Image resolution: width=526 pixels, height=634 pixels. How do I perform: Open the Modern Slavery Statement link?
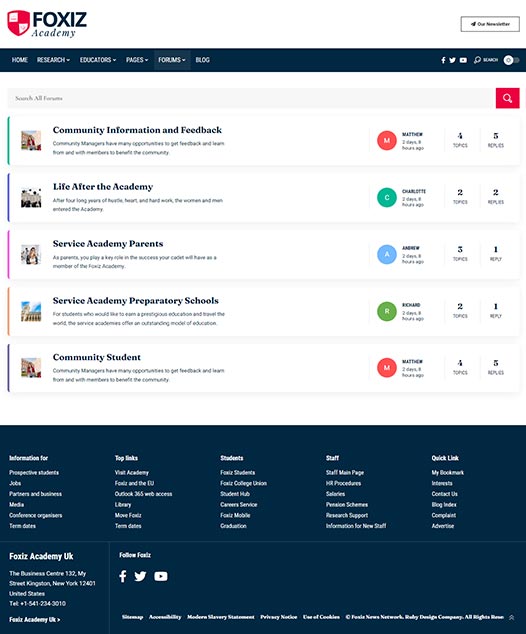(x=221, y=617)
